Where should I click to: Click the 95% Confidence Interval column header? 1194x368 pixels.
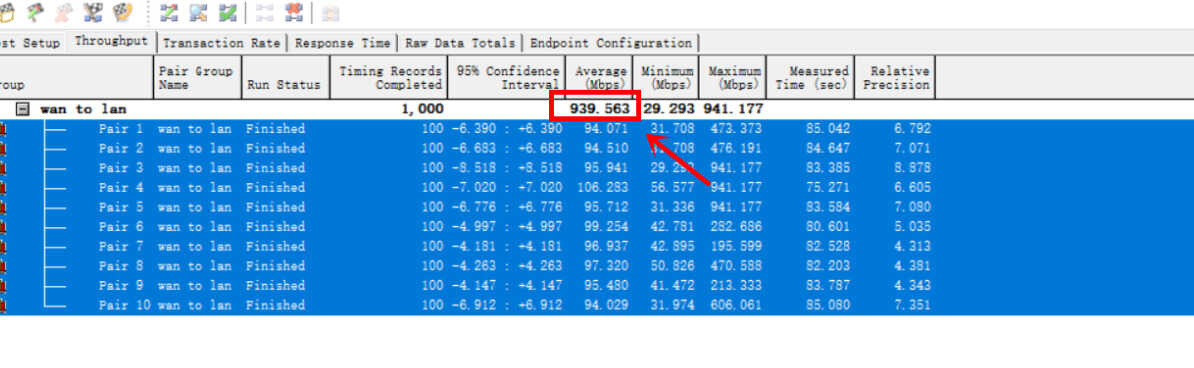(506, 77)
